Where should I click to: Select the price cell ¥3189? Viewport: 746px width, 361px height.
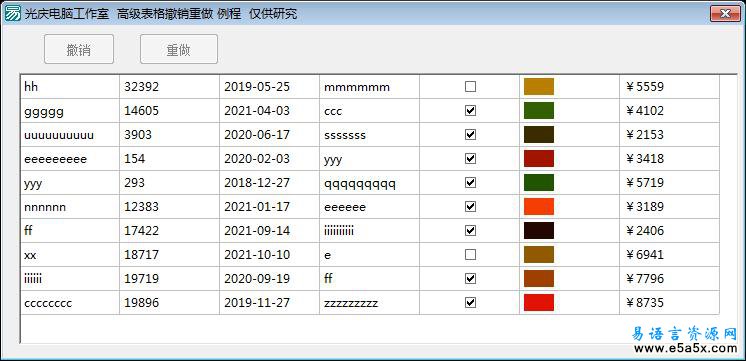click(x=669, y=206)
